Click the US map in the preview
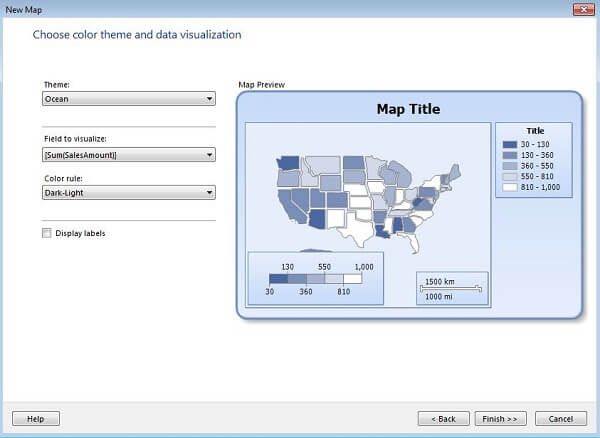Viewport: 600px width, 438px height. click(368, 203)
